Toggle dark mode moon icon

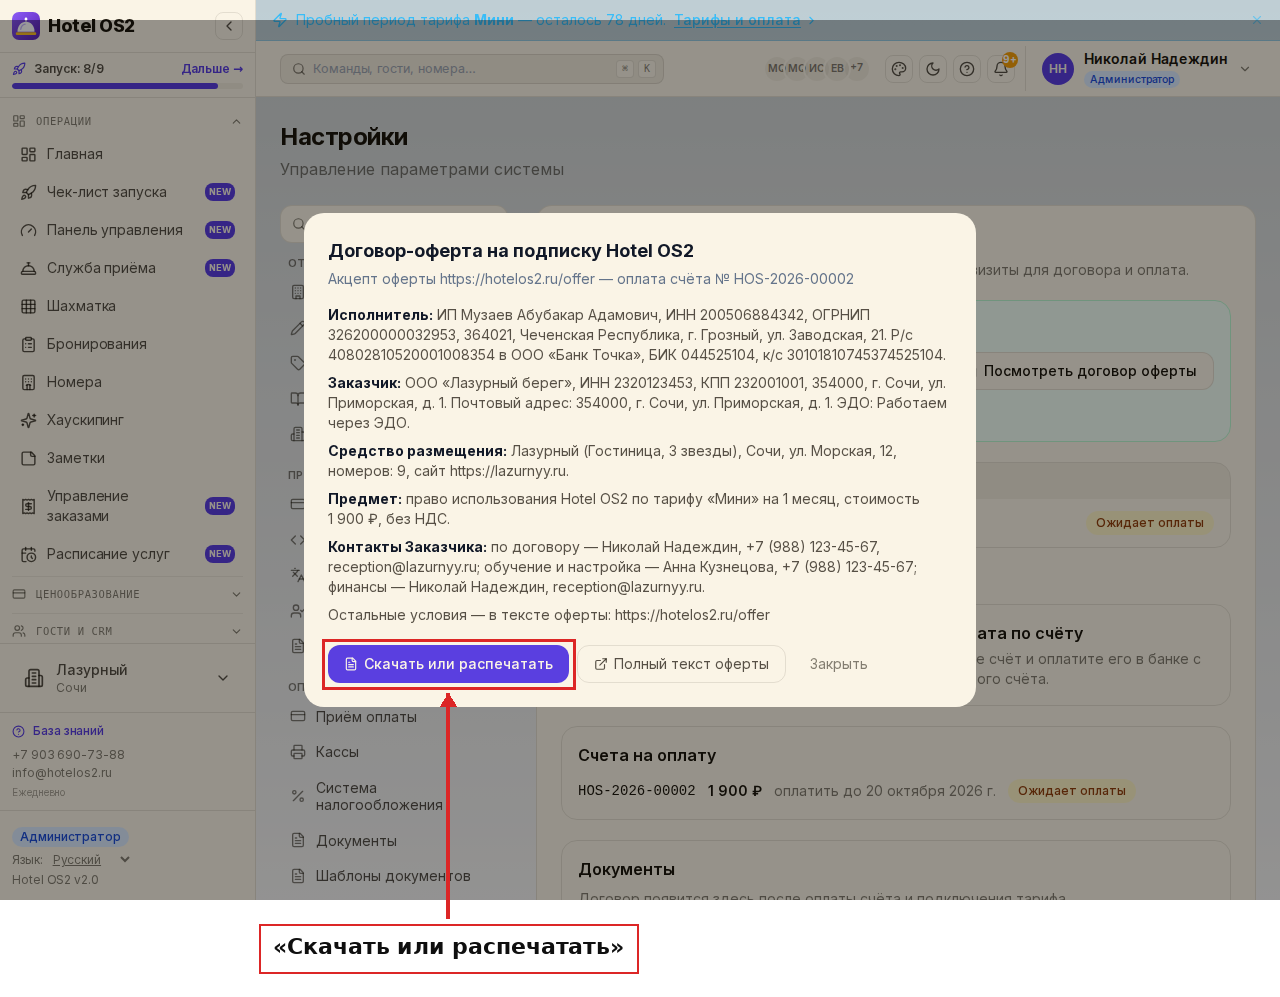pyautogui.click(x=933, y=69)
